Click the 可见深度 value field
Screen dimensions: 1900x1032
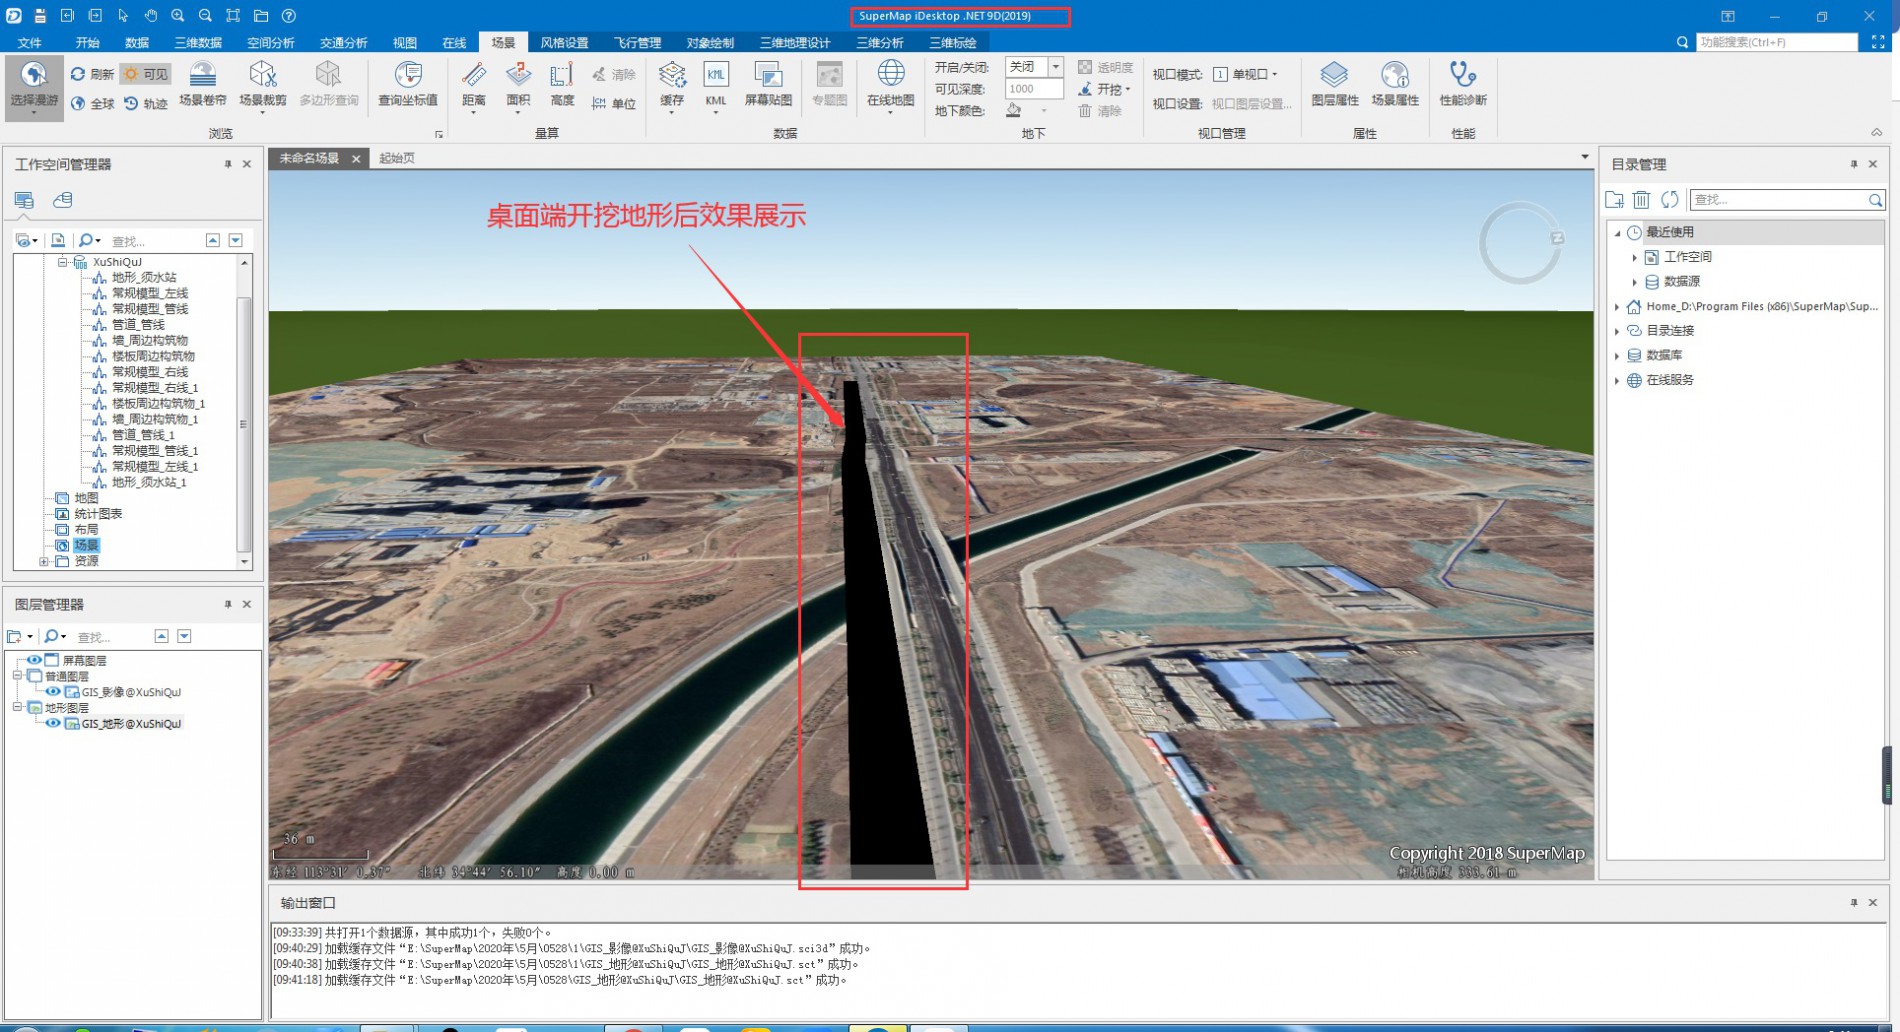(x=1034, y=89)
